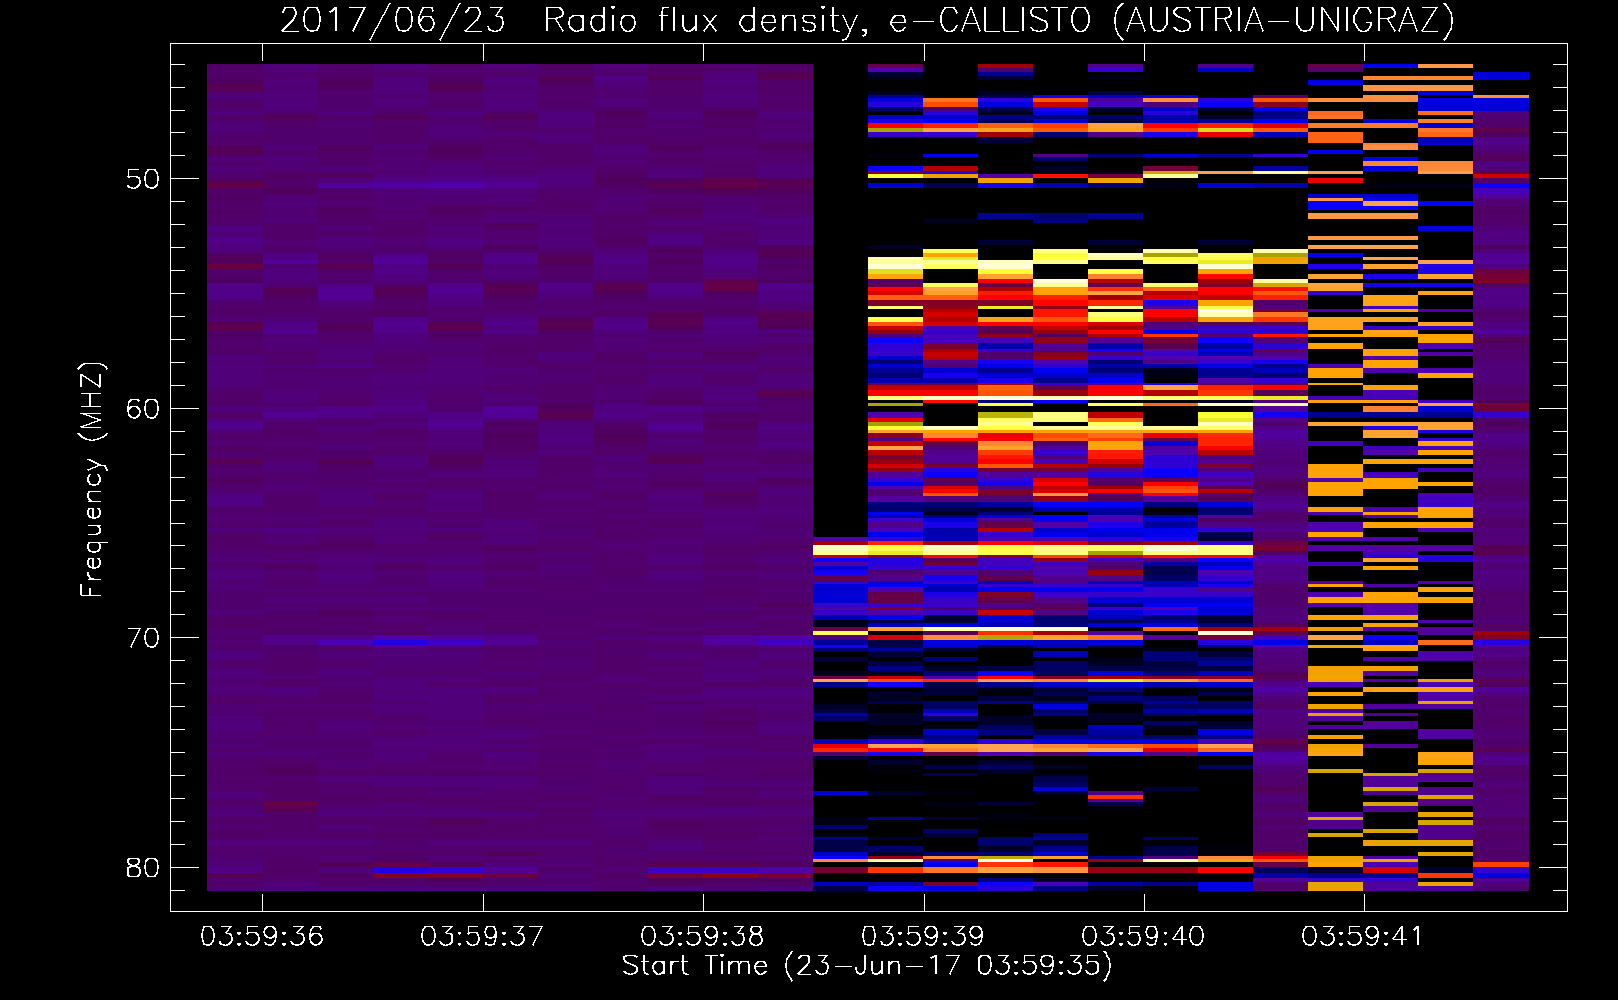
Task: Select the 03:59:41 time tick label
Action: coord(1363,937)
